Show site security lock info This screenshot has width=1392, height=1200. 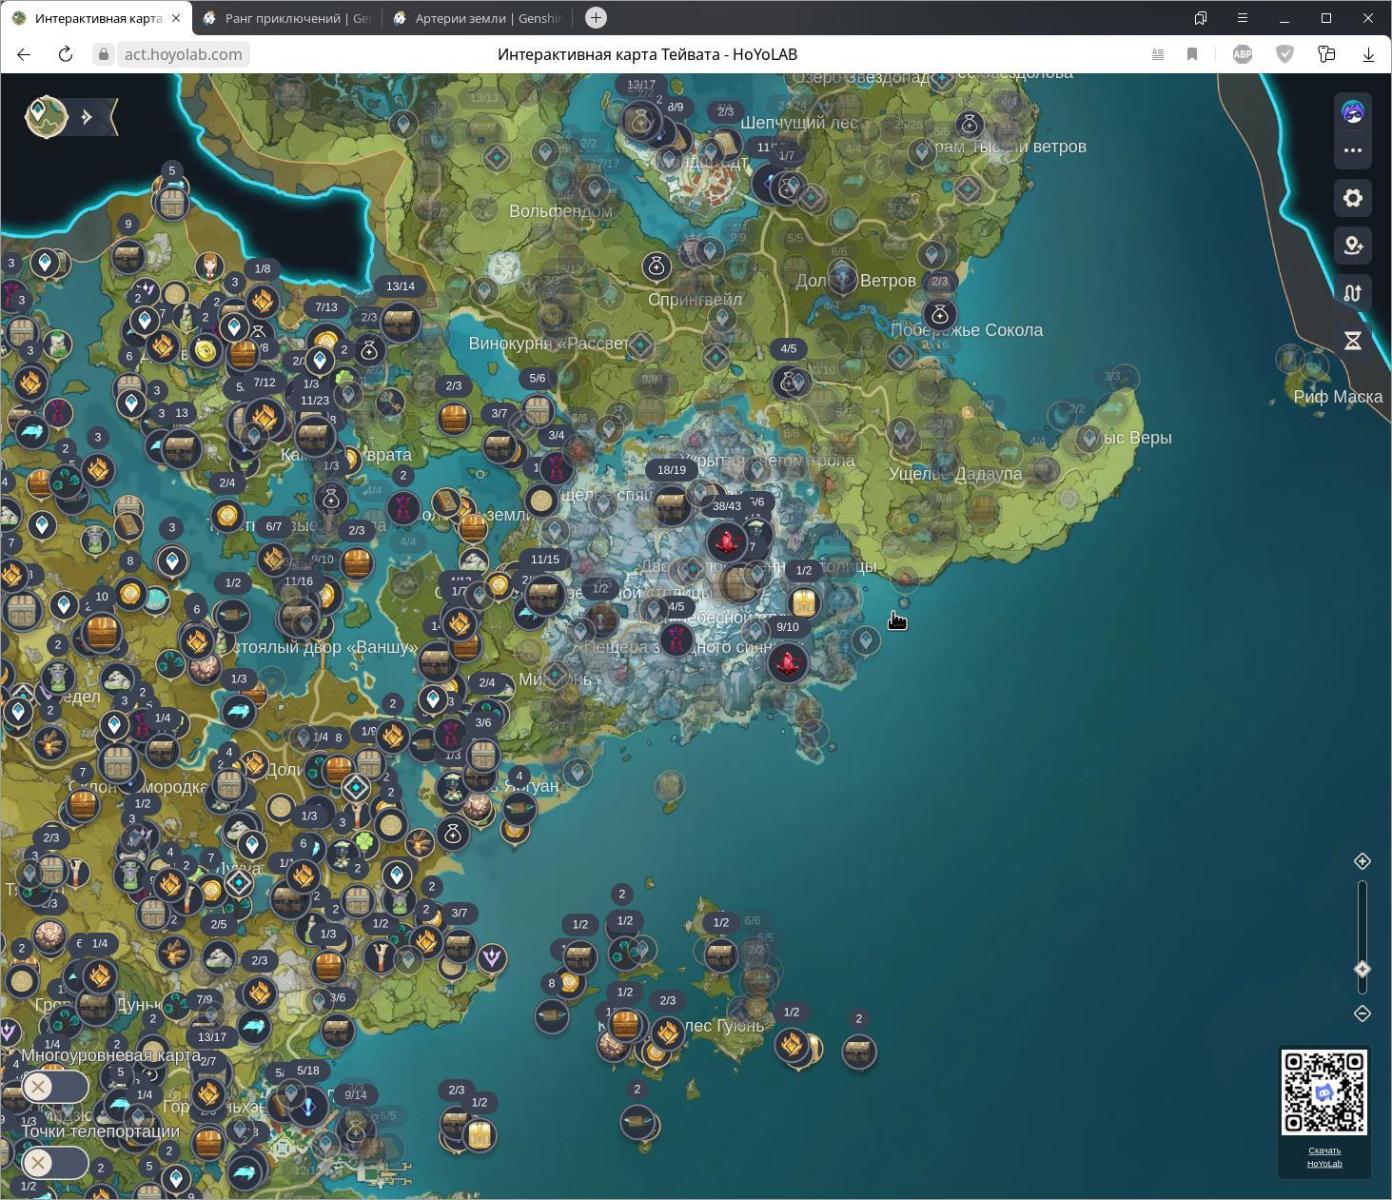(x=103, y=54)
